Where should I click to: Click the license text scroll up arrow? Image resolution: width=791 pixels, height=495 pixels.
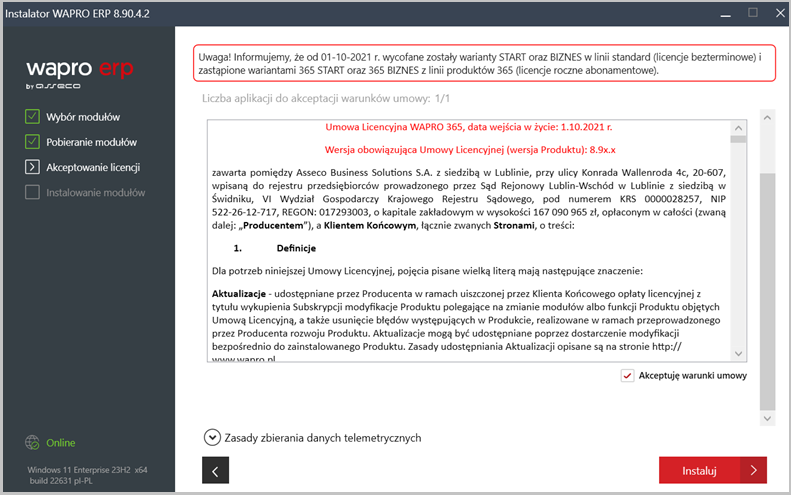(739, 128)
